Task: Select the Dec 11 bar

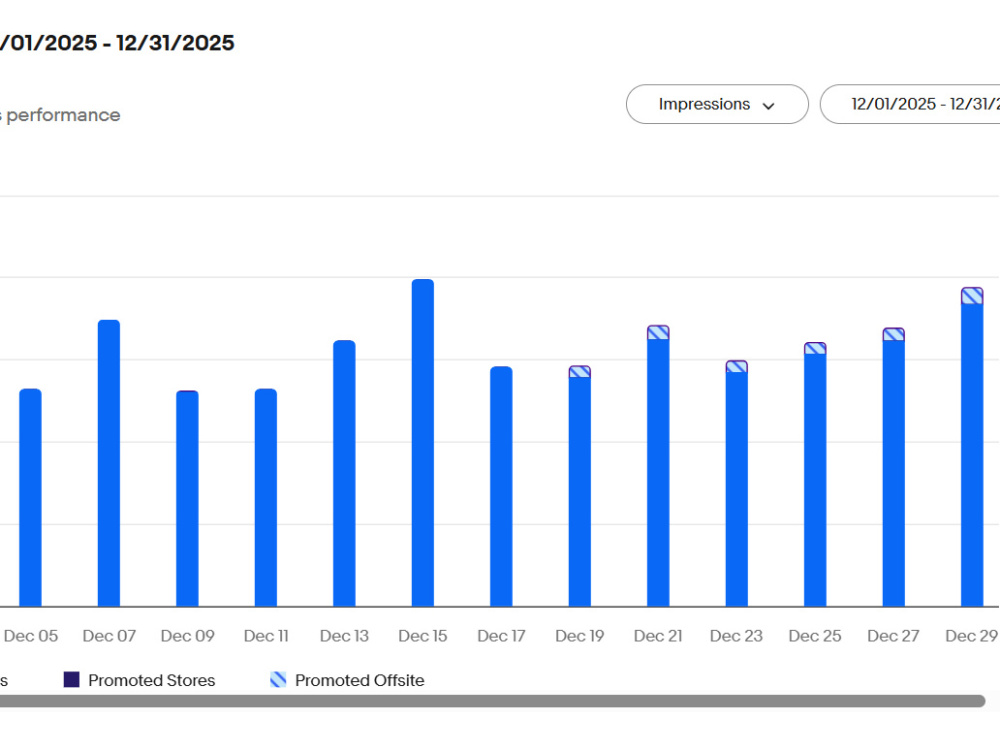Action: click(x=266, y=497)
